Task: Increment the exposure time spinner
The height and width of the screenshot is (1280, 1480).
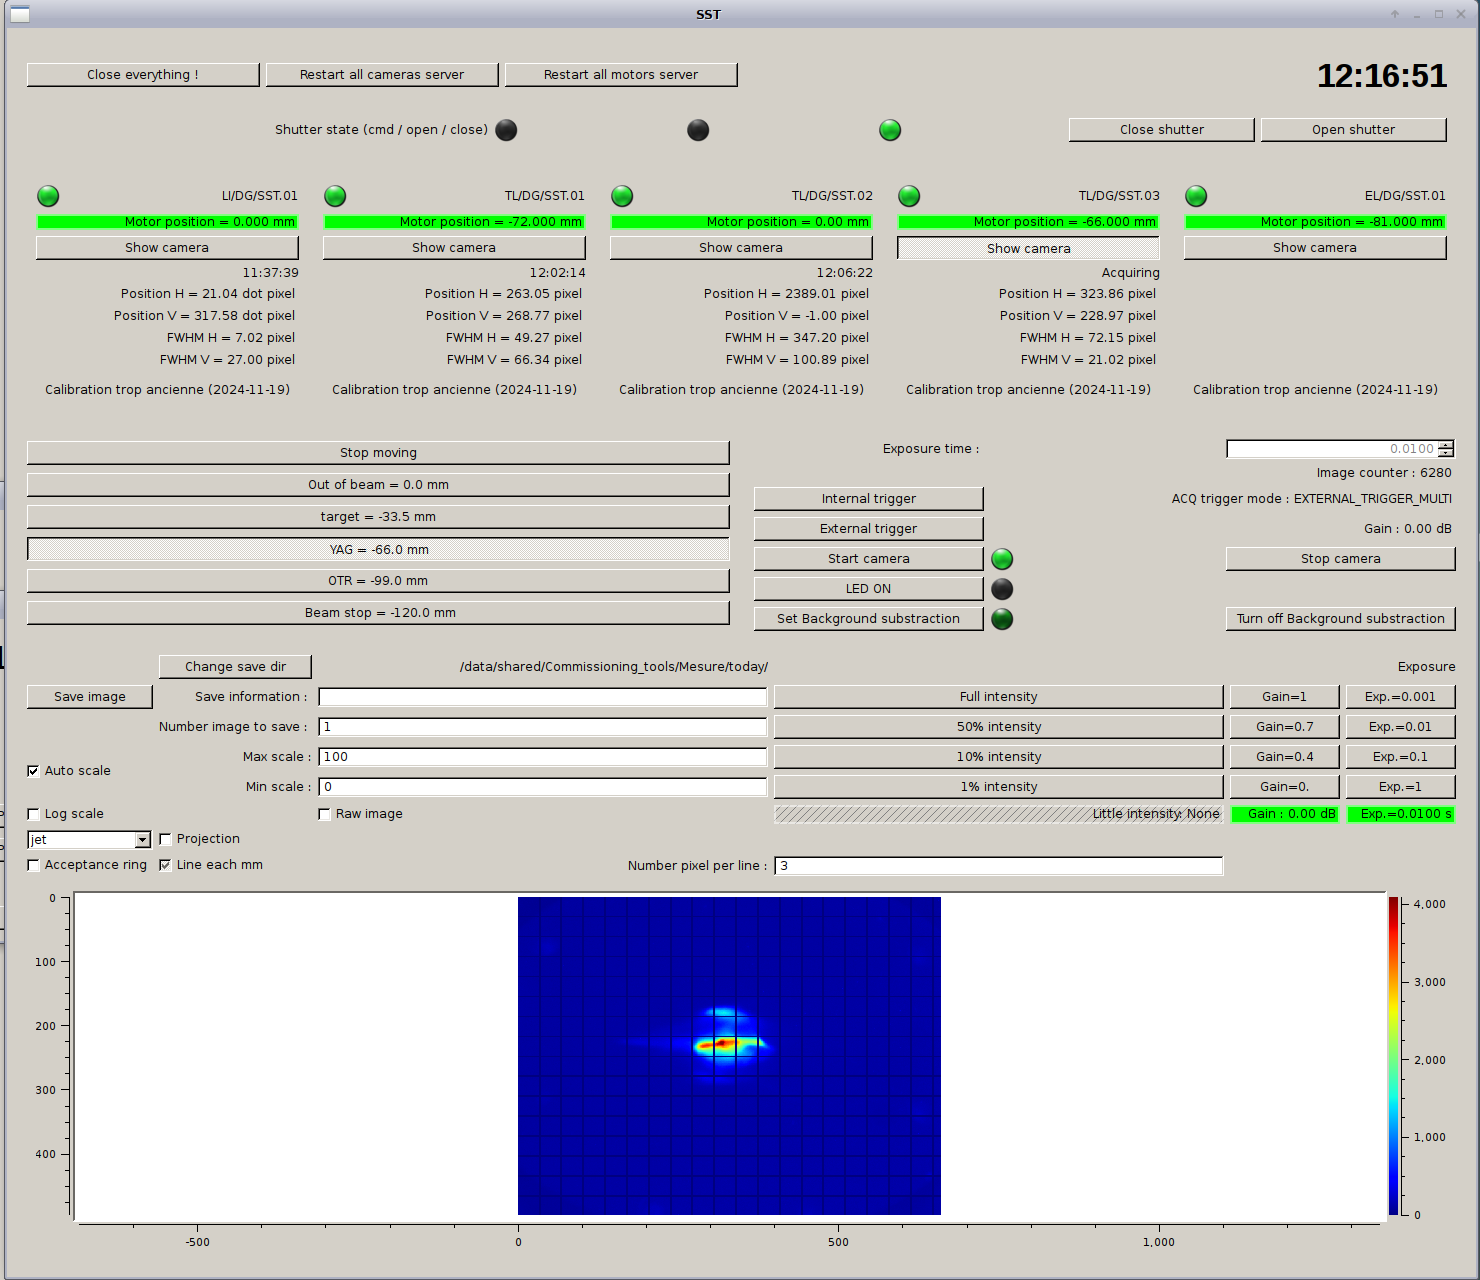Action: click(1446, 445)
